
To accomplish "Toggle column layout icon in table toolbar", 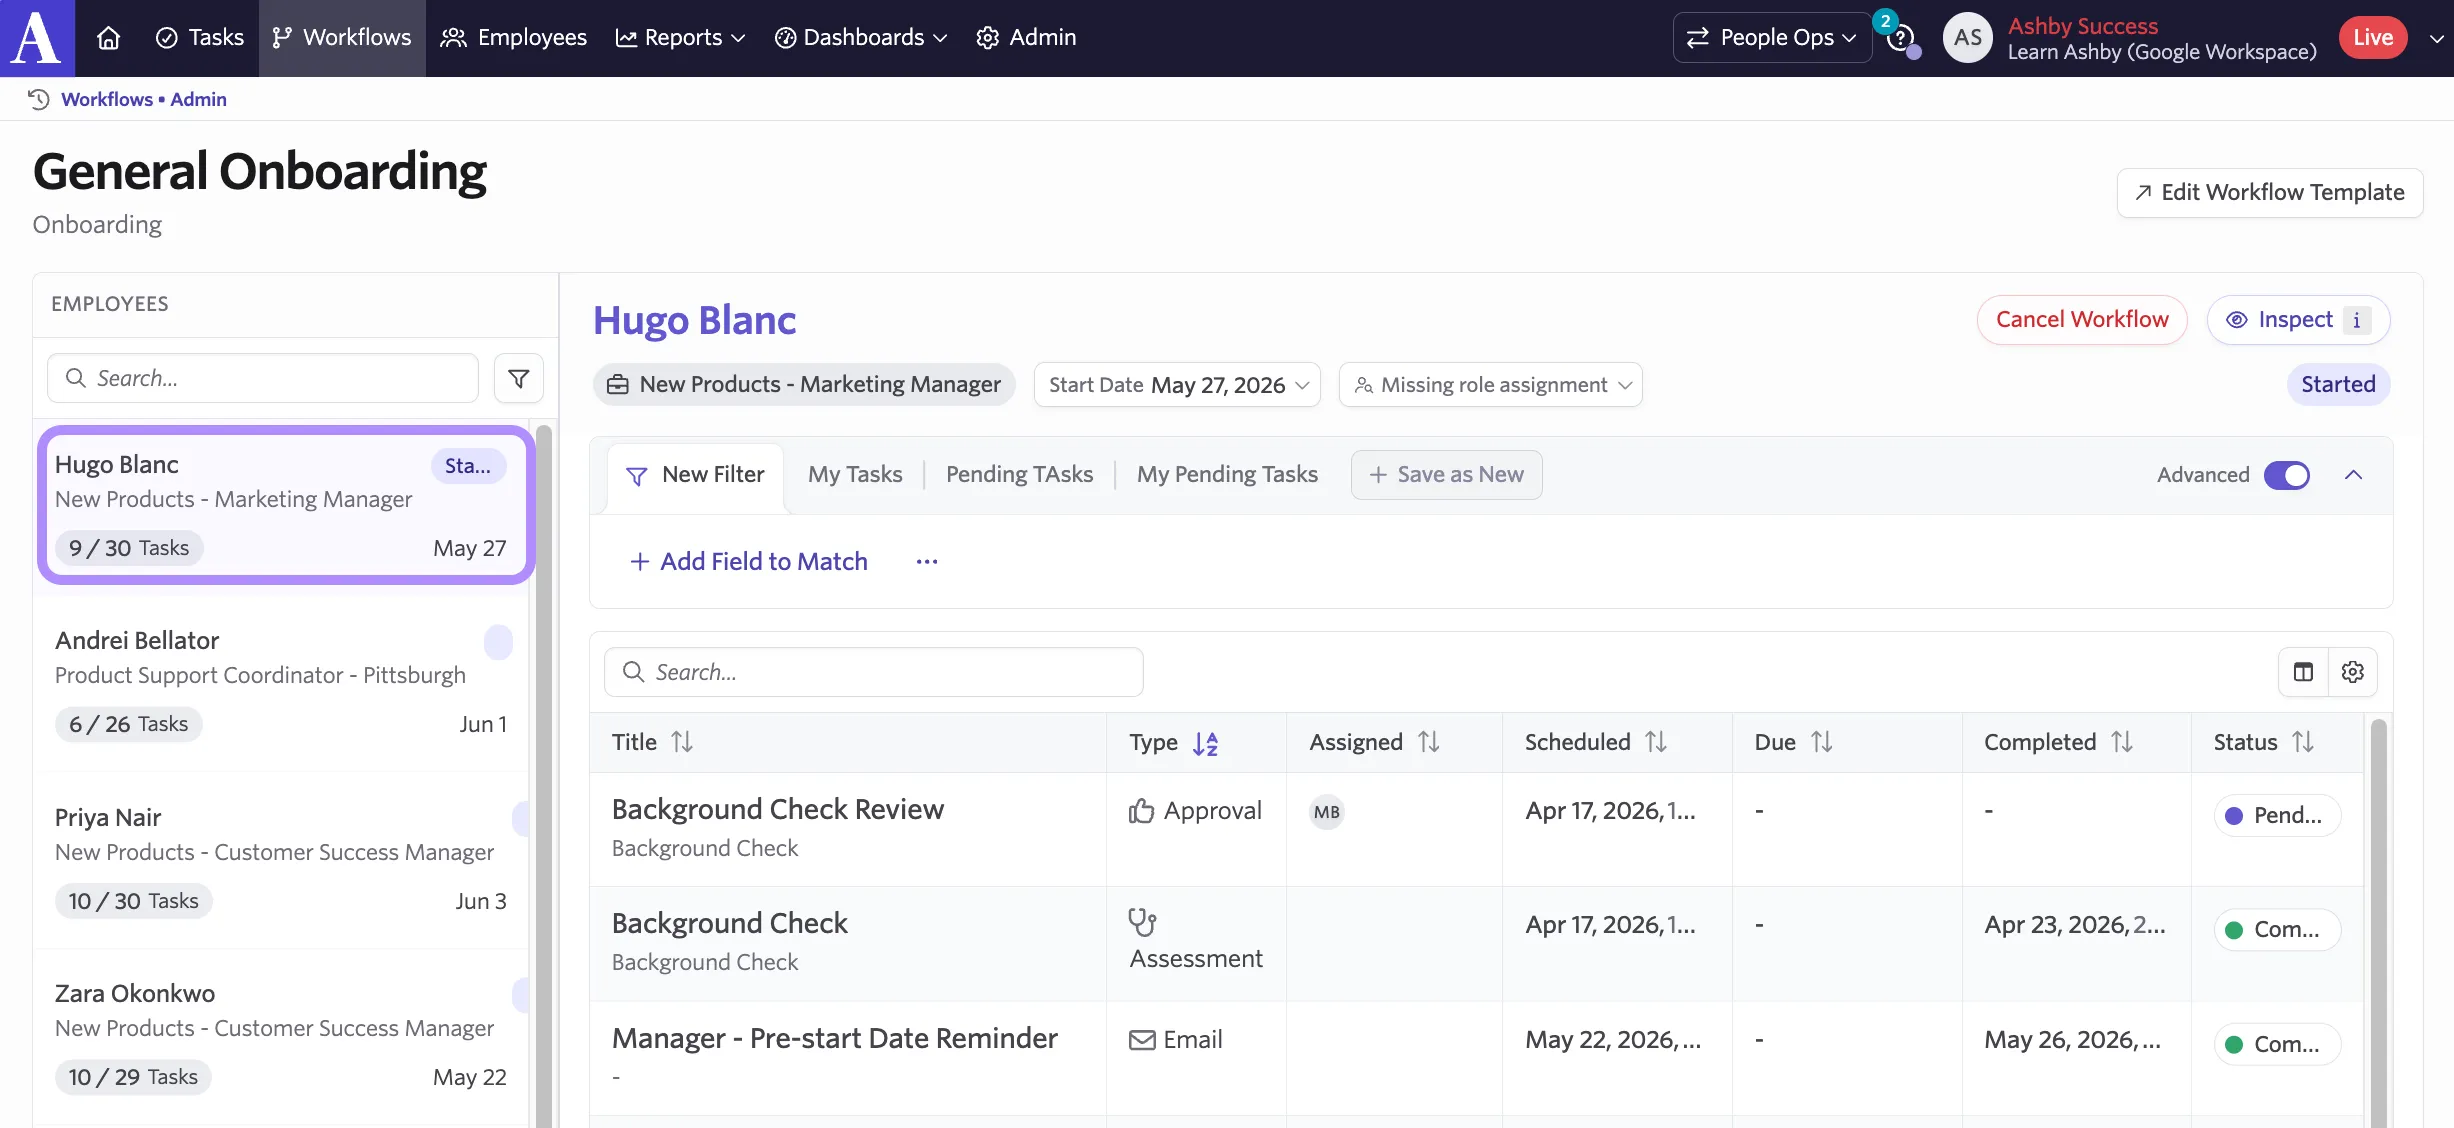I will (x=2303, y=672).
